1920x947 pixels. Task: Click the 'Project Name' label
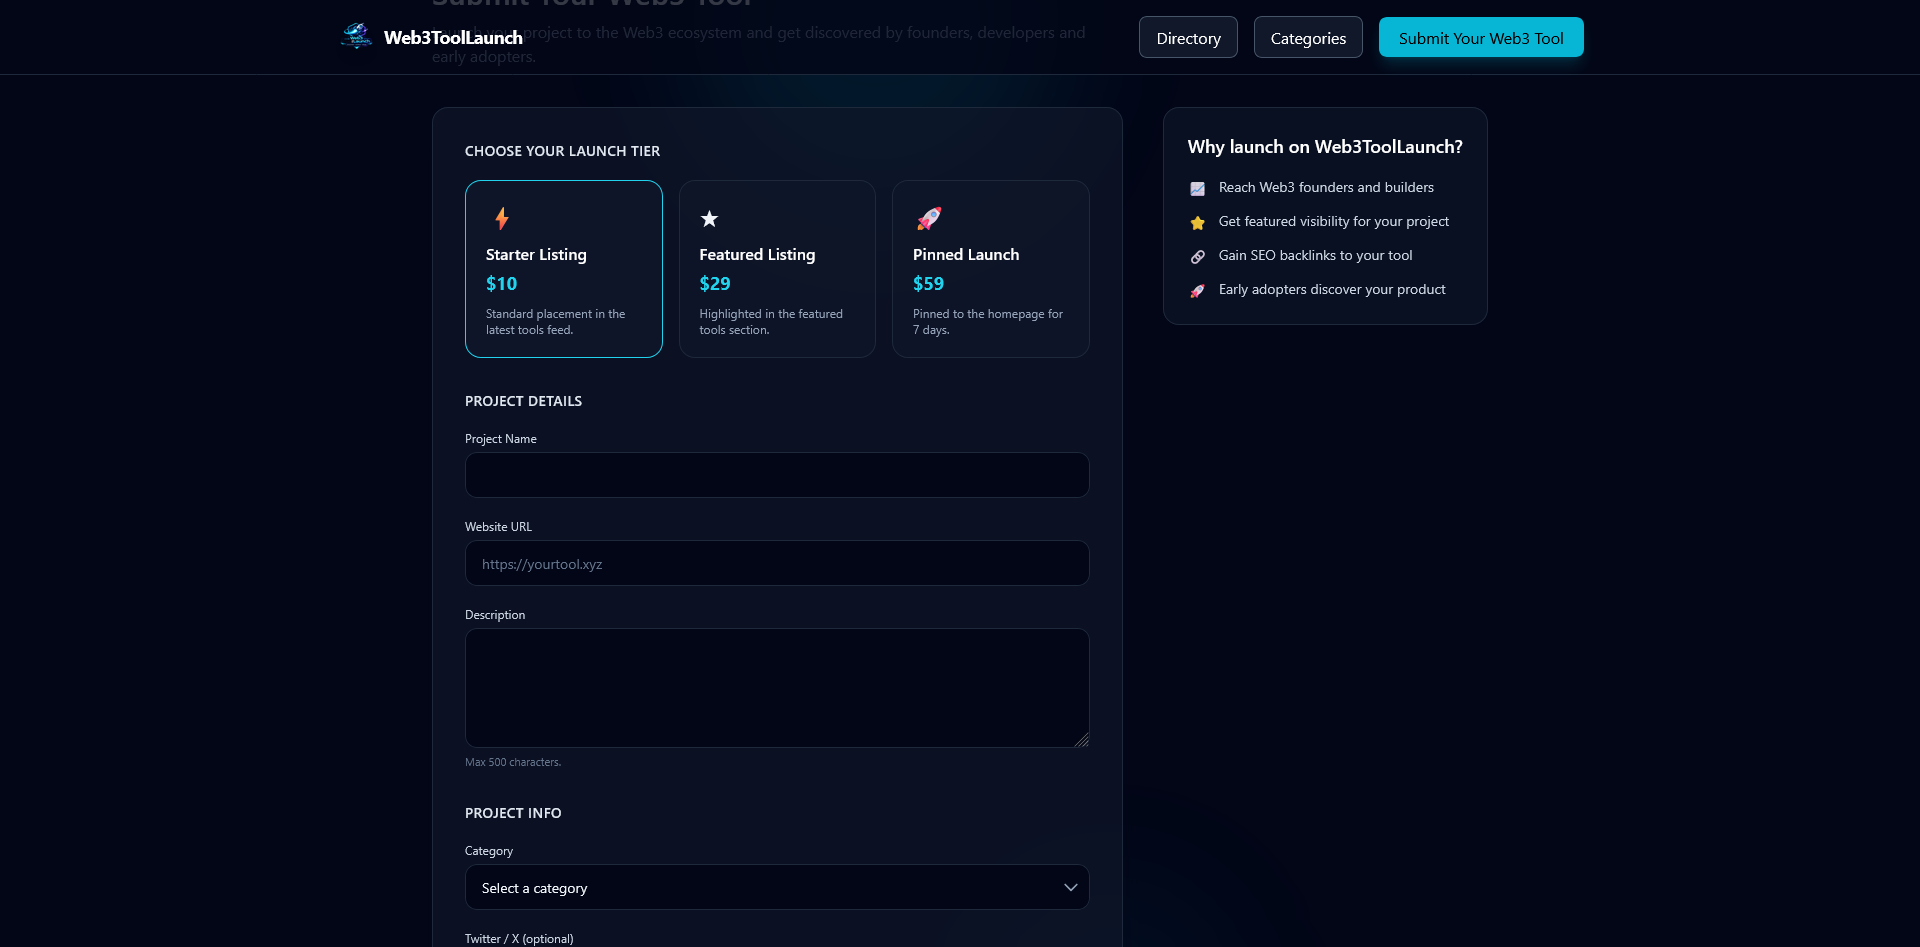[501, 439]
